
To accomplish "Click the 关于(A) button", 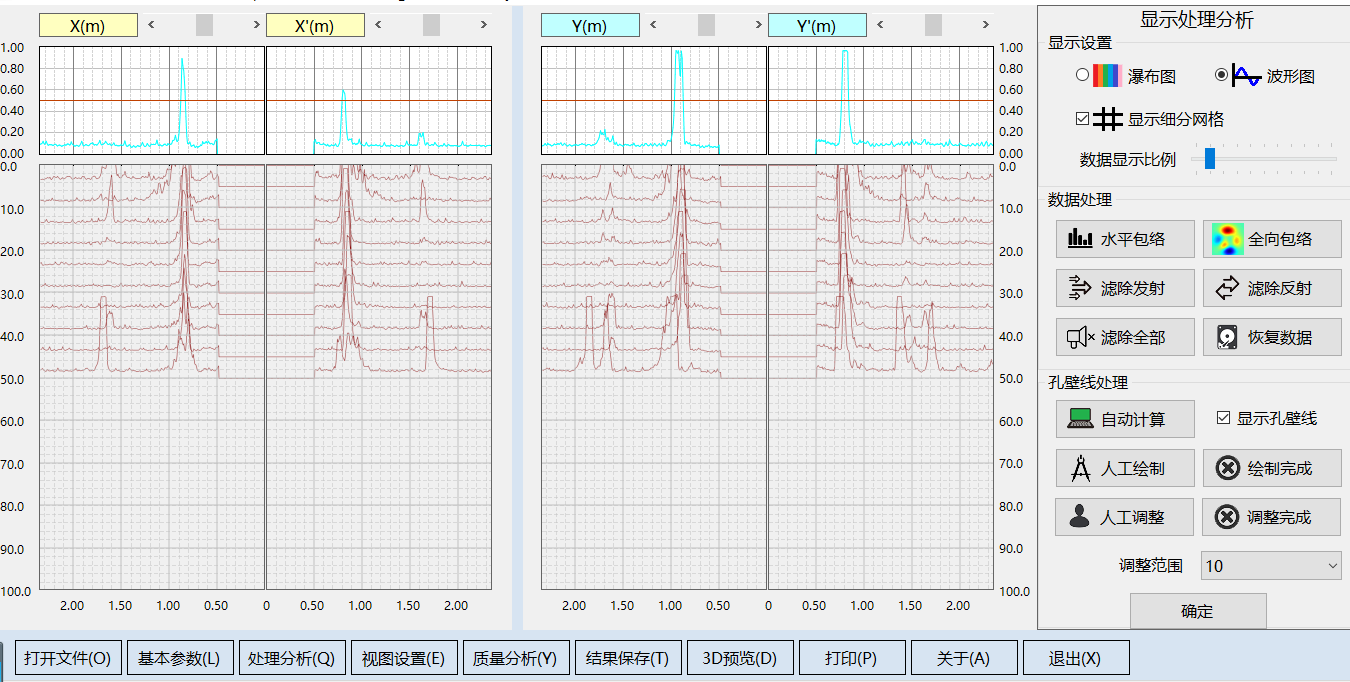I will point(964,658).
